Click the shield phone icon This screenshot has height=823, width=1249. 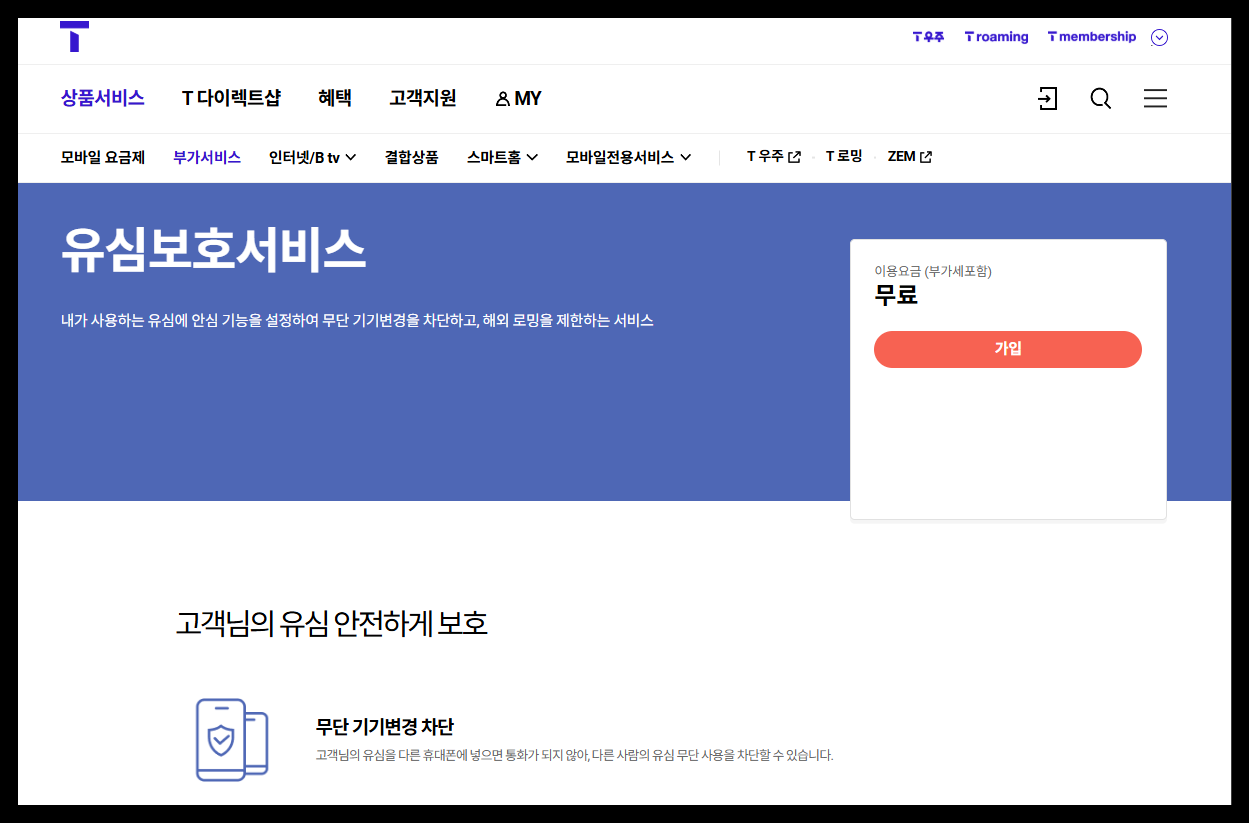point(232,740)
